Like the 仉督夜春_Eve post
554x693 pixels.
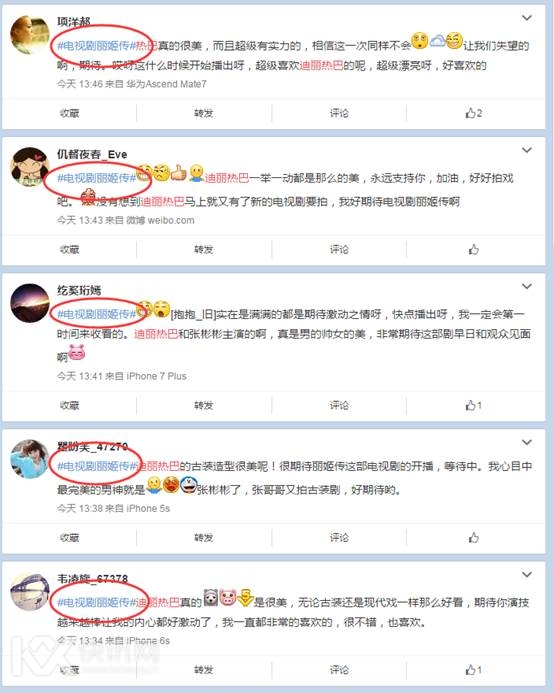coord(474,249)
